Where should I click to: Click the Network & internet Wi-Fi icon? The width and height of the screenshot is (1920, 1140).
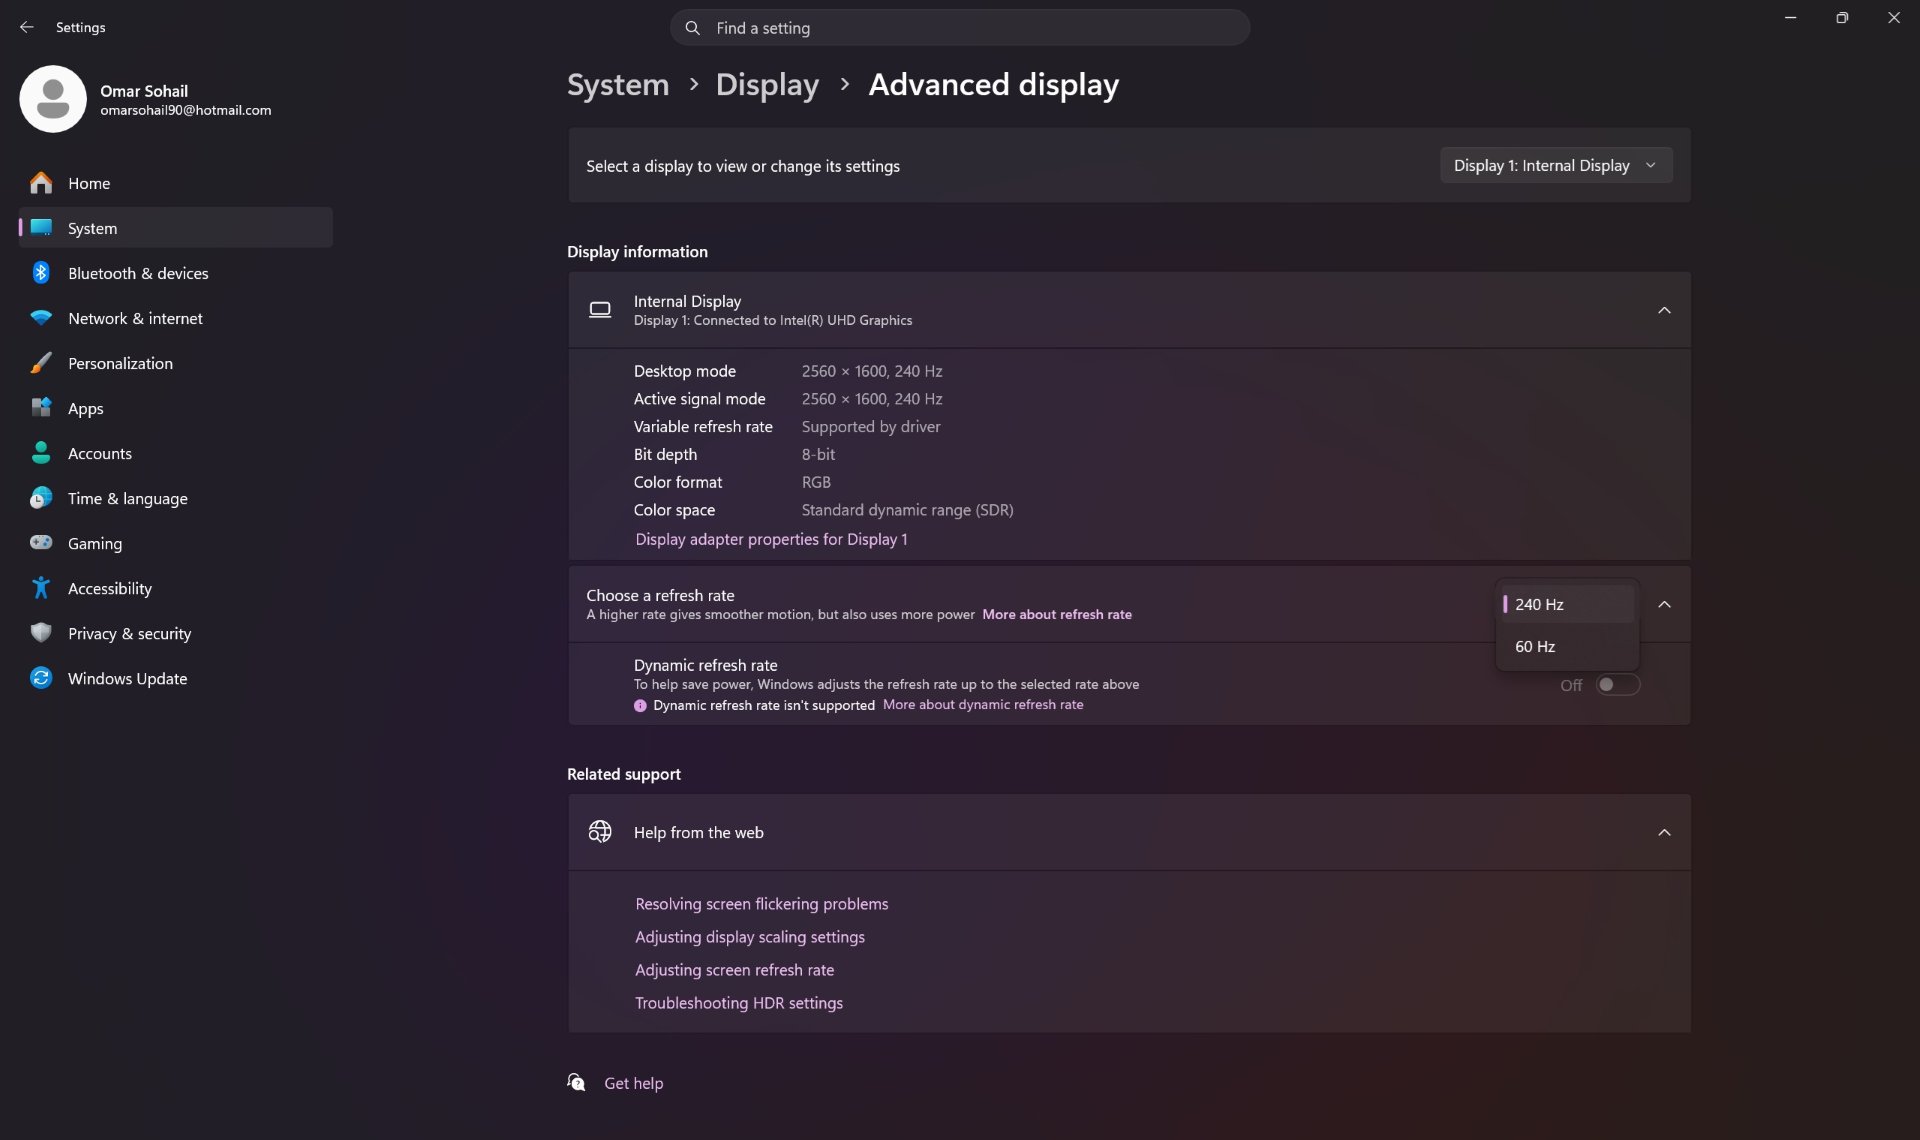coord(41,318)
